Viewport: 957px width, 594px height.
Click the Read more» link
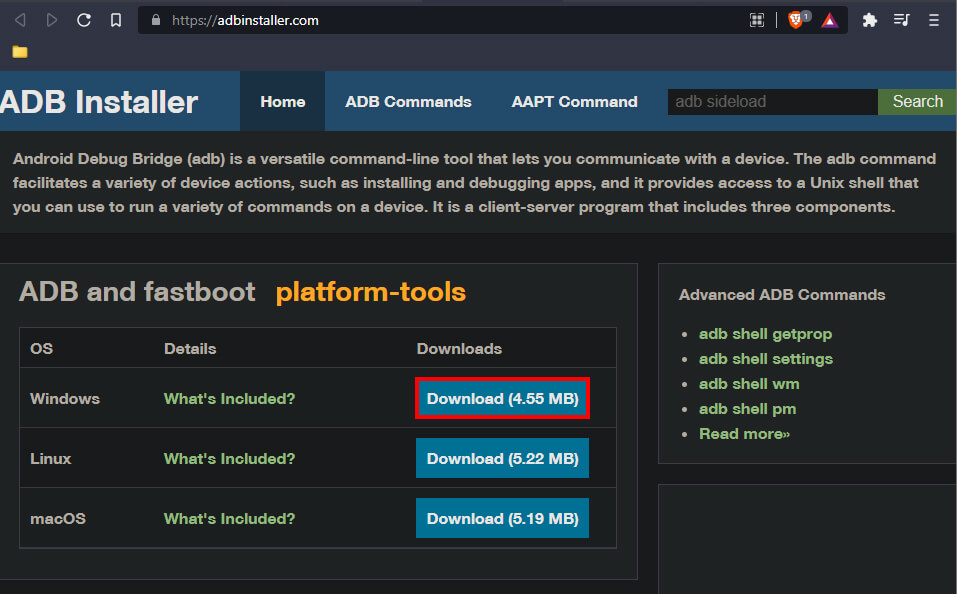[745, 434]
